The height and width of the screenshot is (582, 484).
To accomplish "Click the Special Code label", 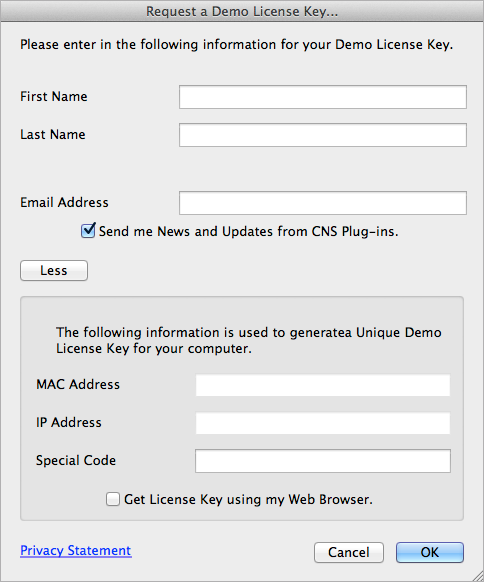I will tap(76, 461).
